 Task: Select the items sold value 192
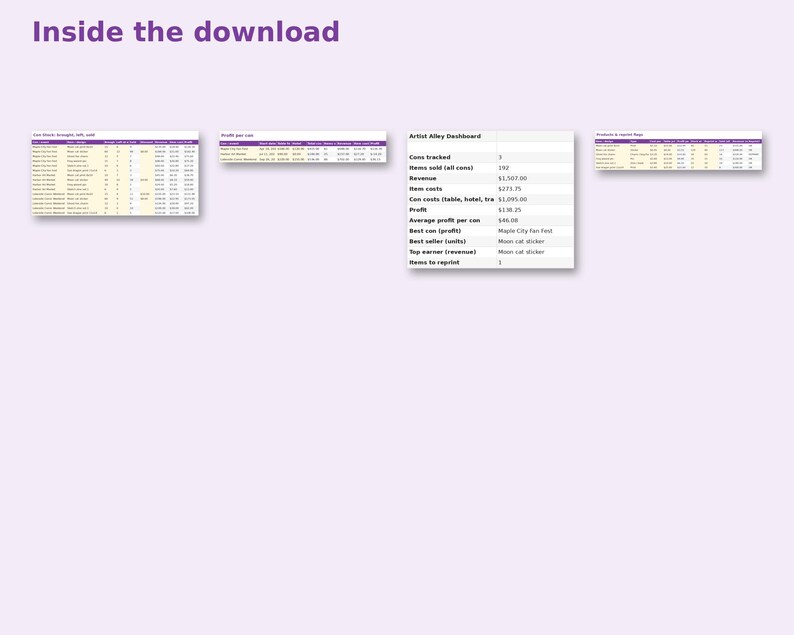503,168
